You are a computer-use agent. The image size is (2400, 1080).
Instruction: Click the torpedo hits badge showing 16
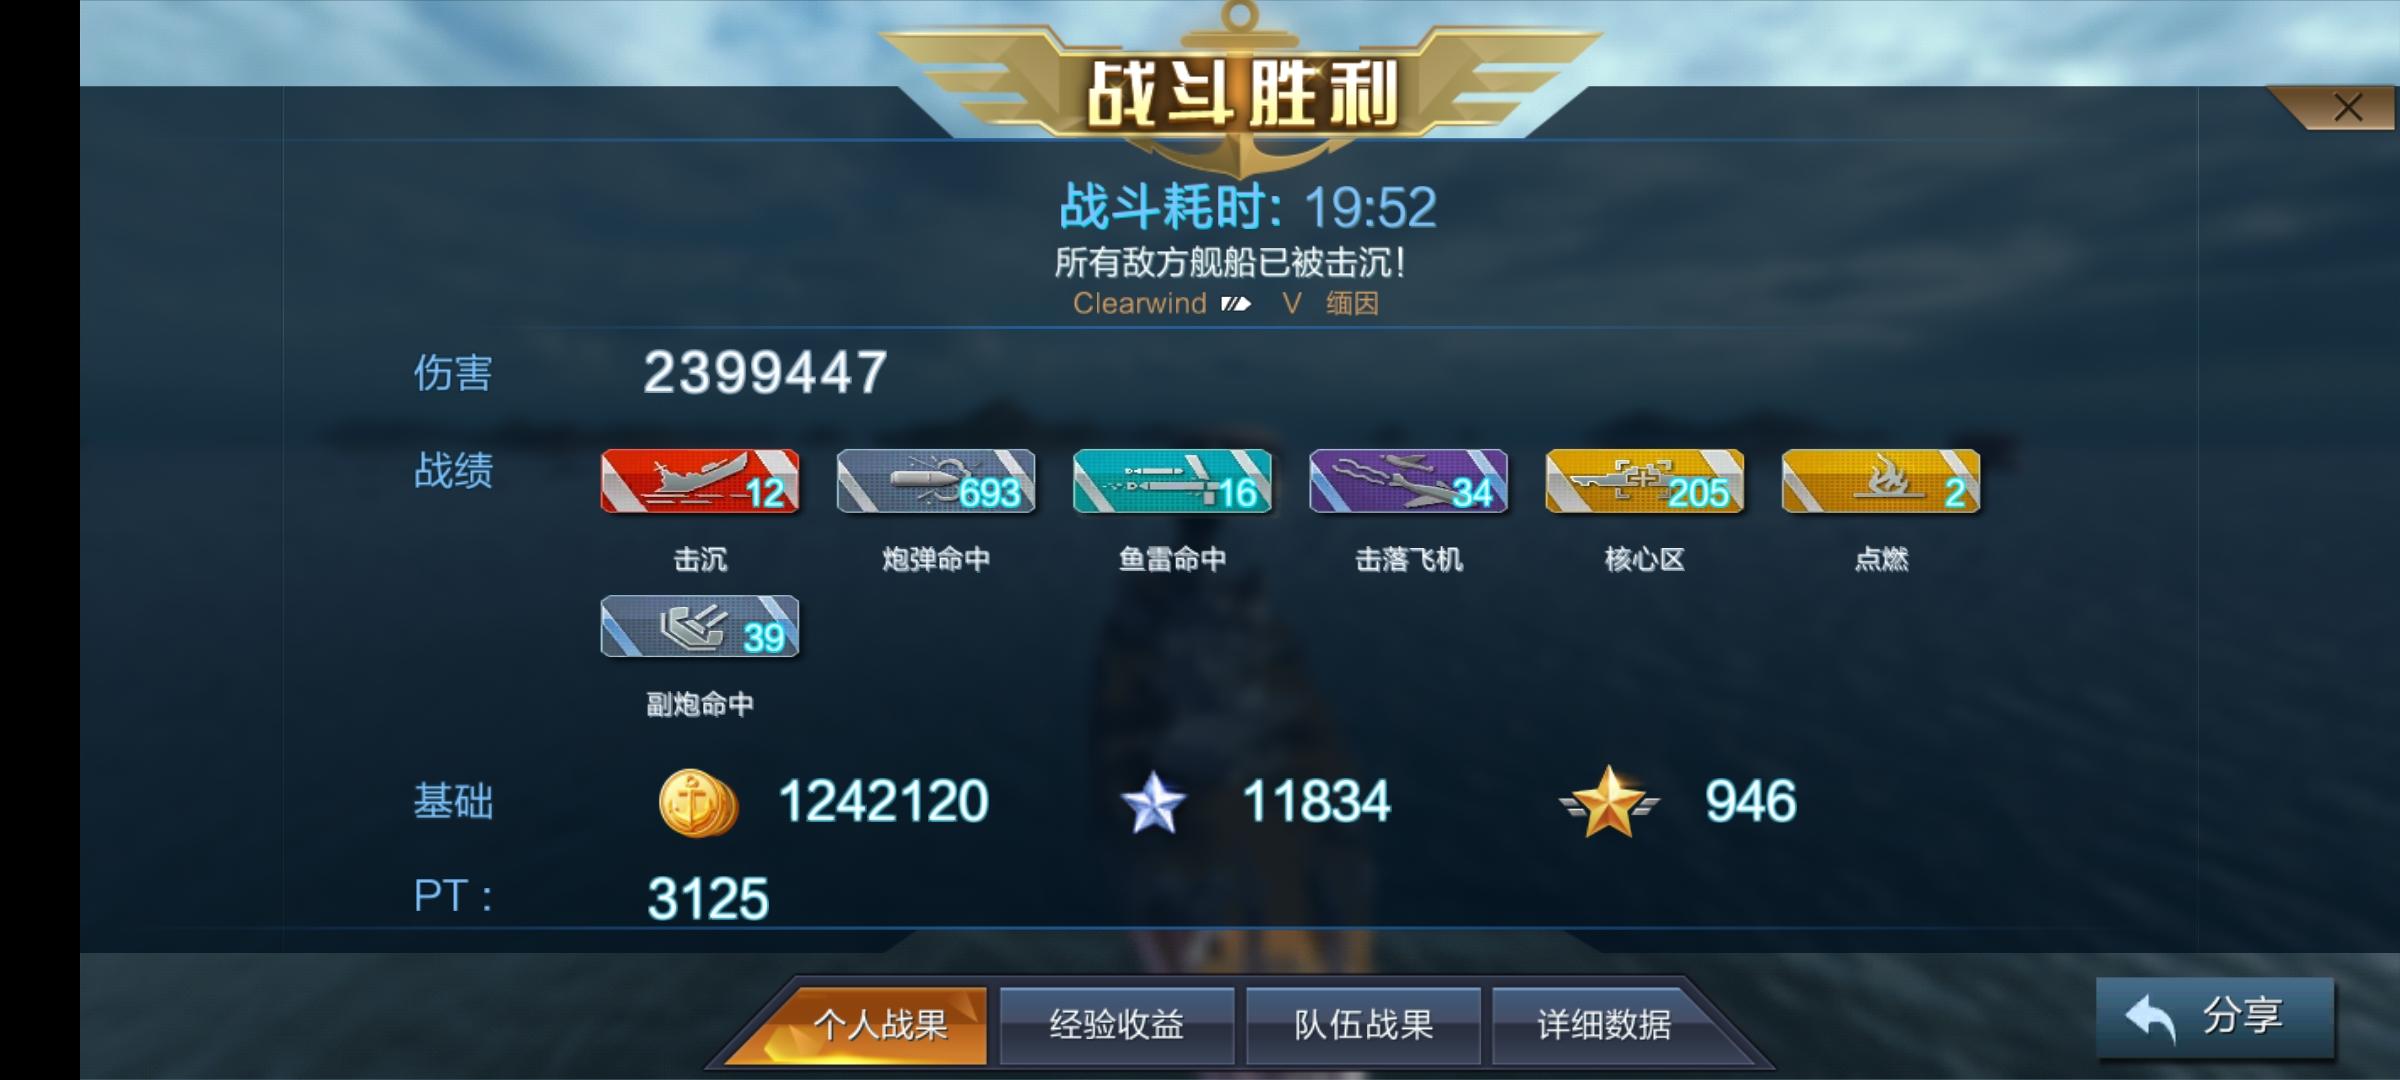click(1172, 481)
